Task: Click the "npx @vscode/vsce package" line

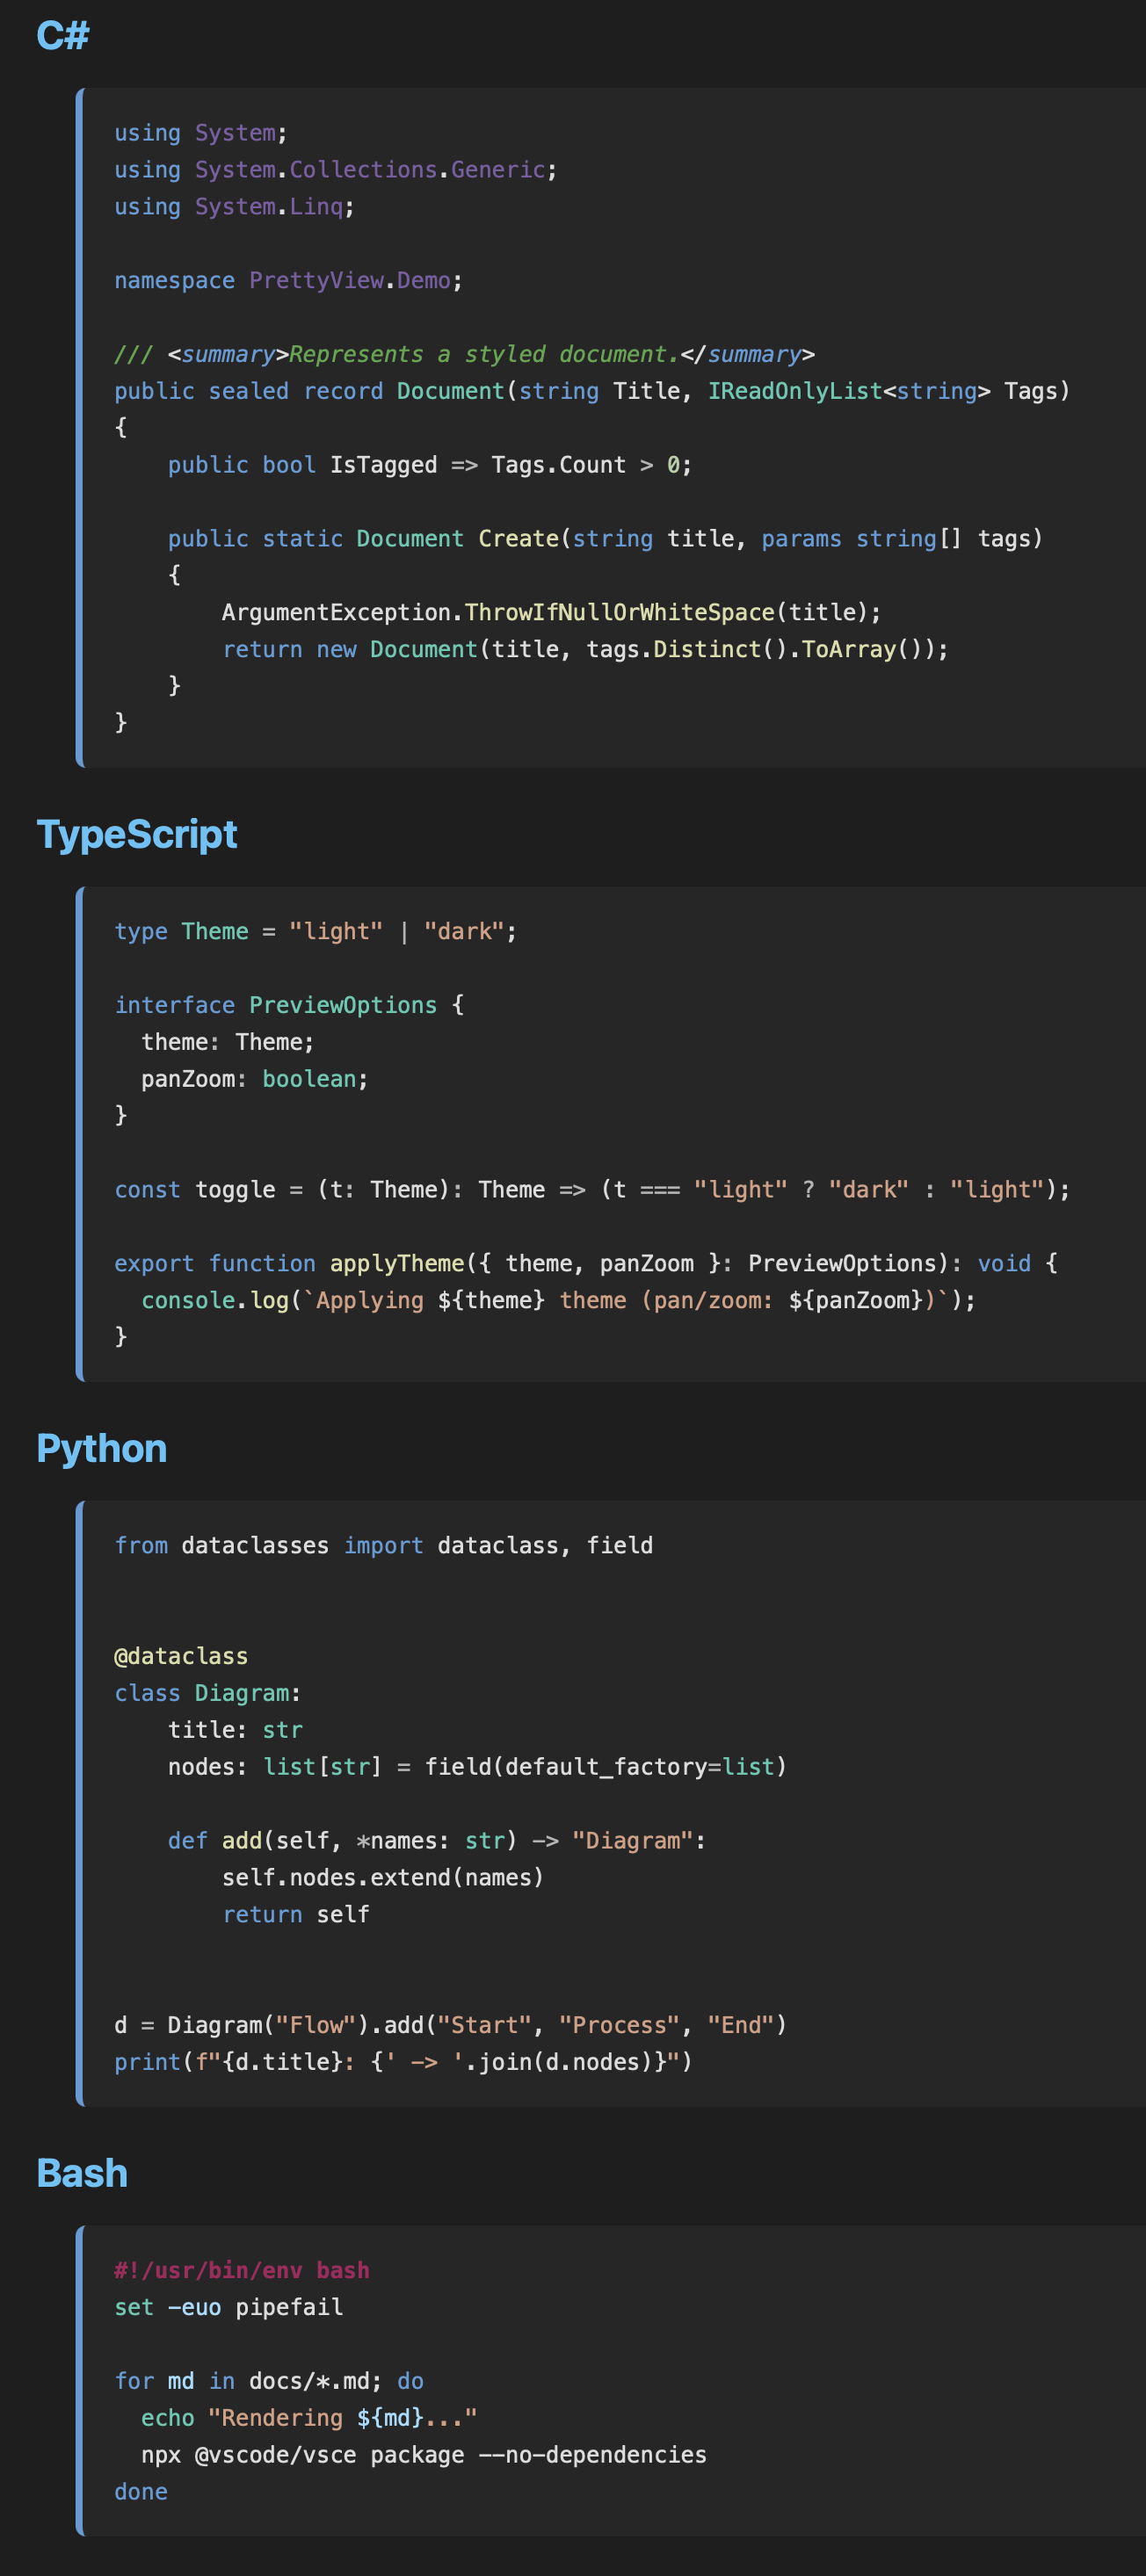Action: click(424, 2456)
